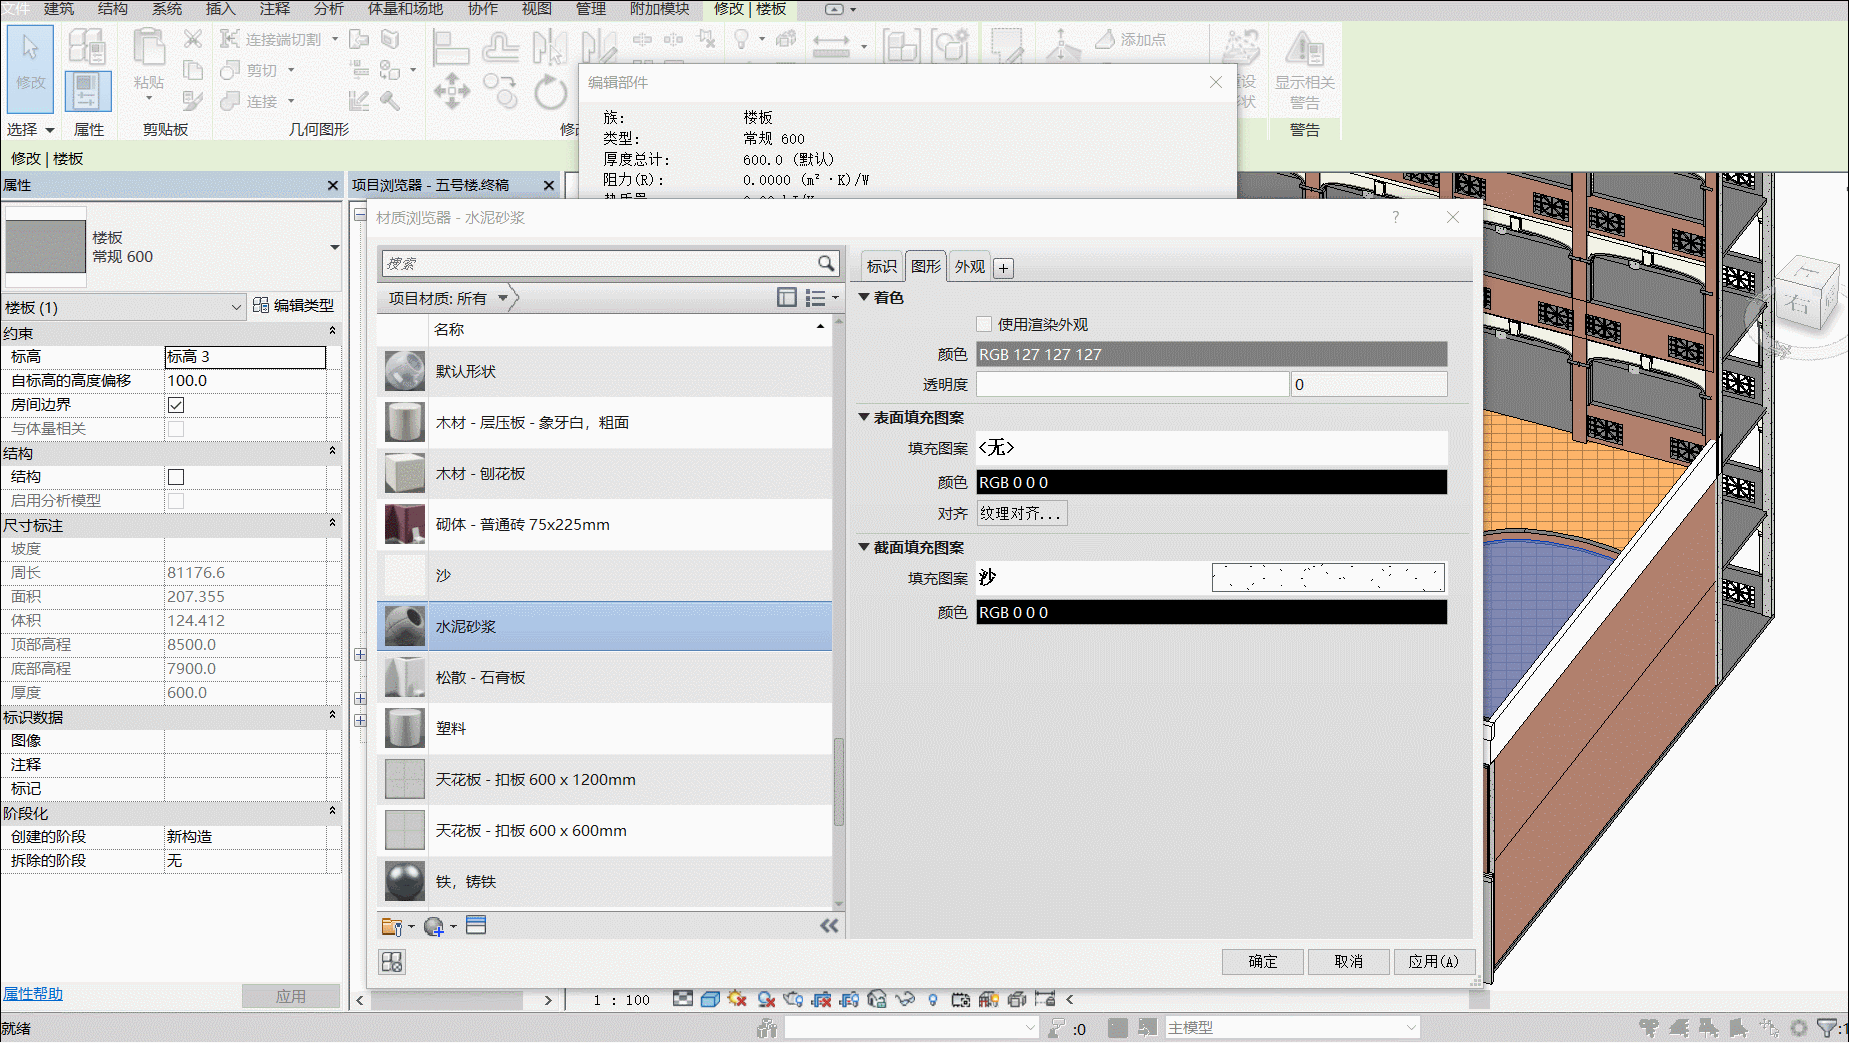The width and height of the screenshot is (1849, 1043).
Task: Switch to the Identity tab
Action: (881, 267)
